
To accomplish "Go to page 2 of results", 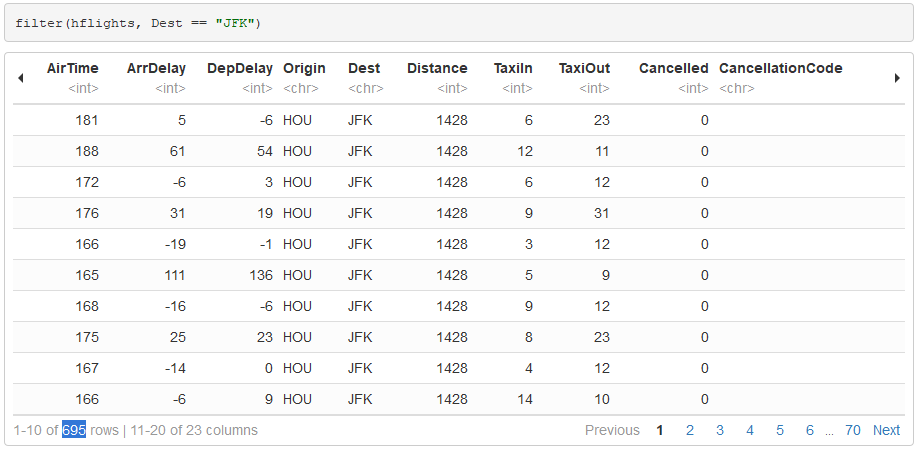I will tap(690, 431).
